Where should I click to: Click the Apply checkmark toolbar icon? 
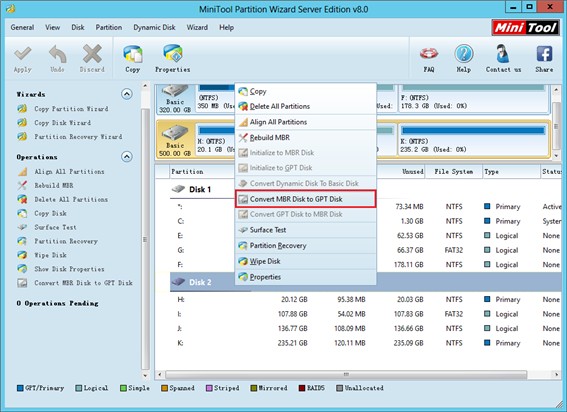point(22,54)
